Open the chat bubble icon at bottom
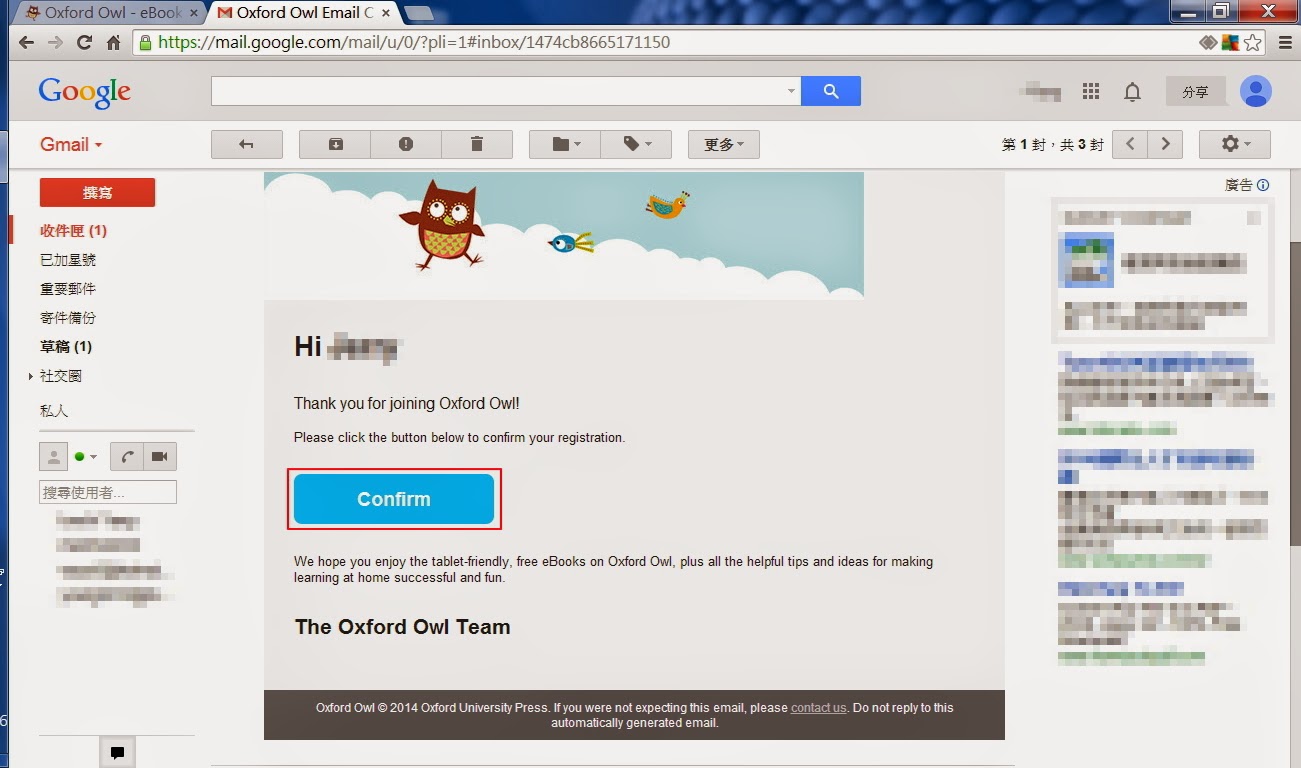The height and width of the screenshot is (768, 1301). click(118, 752)
